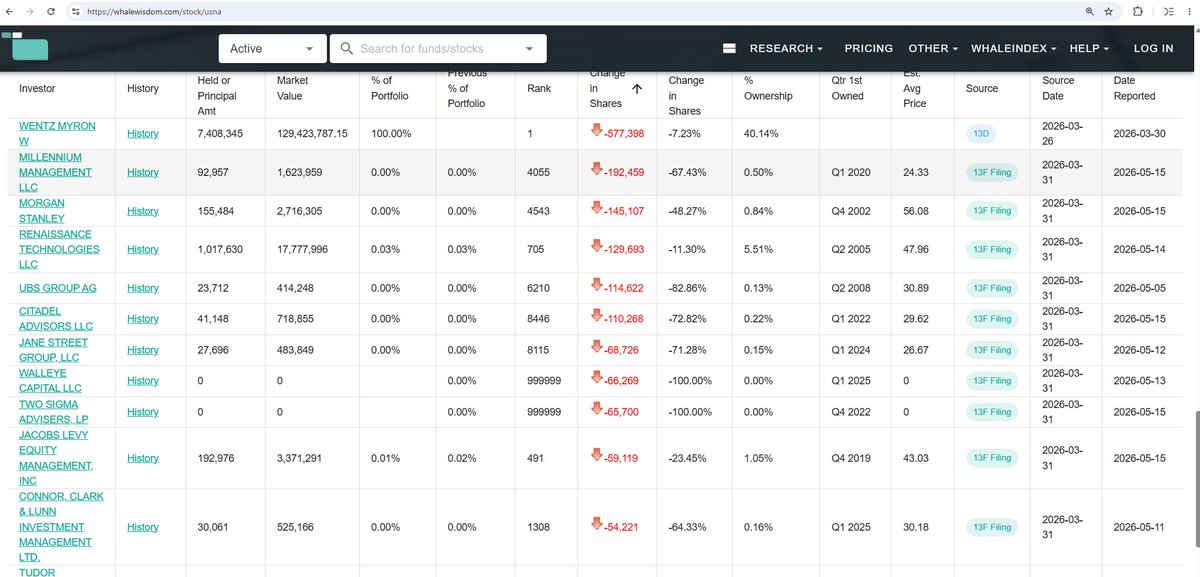Open JANE STREET GROUP, LLC link
1200x577 pixels.
53,350
